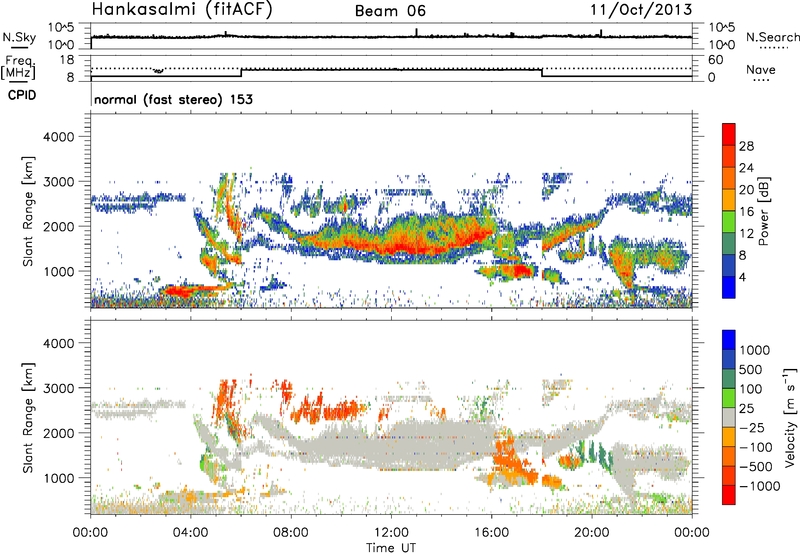The width and height of the screenshot is (800, 554).
Task: Click the Beam 06 label
Action: coord(390,11)
